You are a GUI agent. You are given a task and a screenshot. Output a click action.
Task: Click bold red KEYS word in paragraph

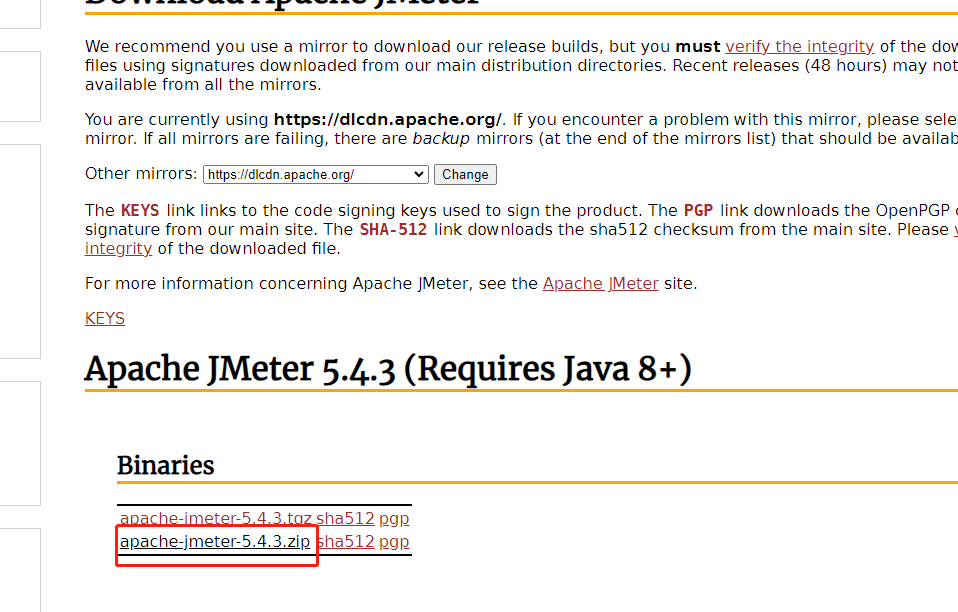tap(140, 211)
